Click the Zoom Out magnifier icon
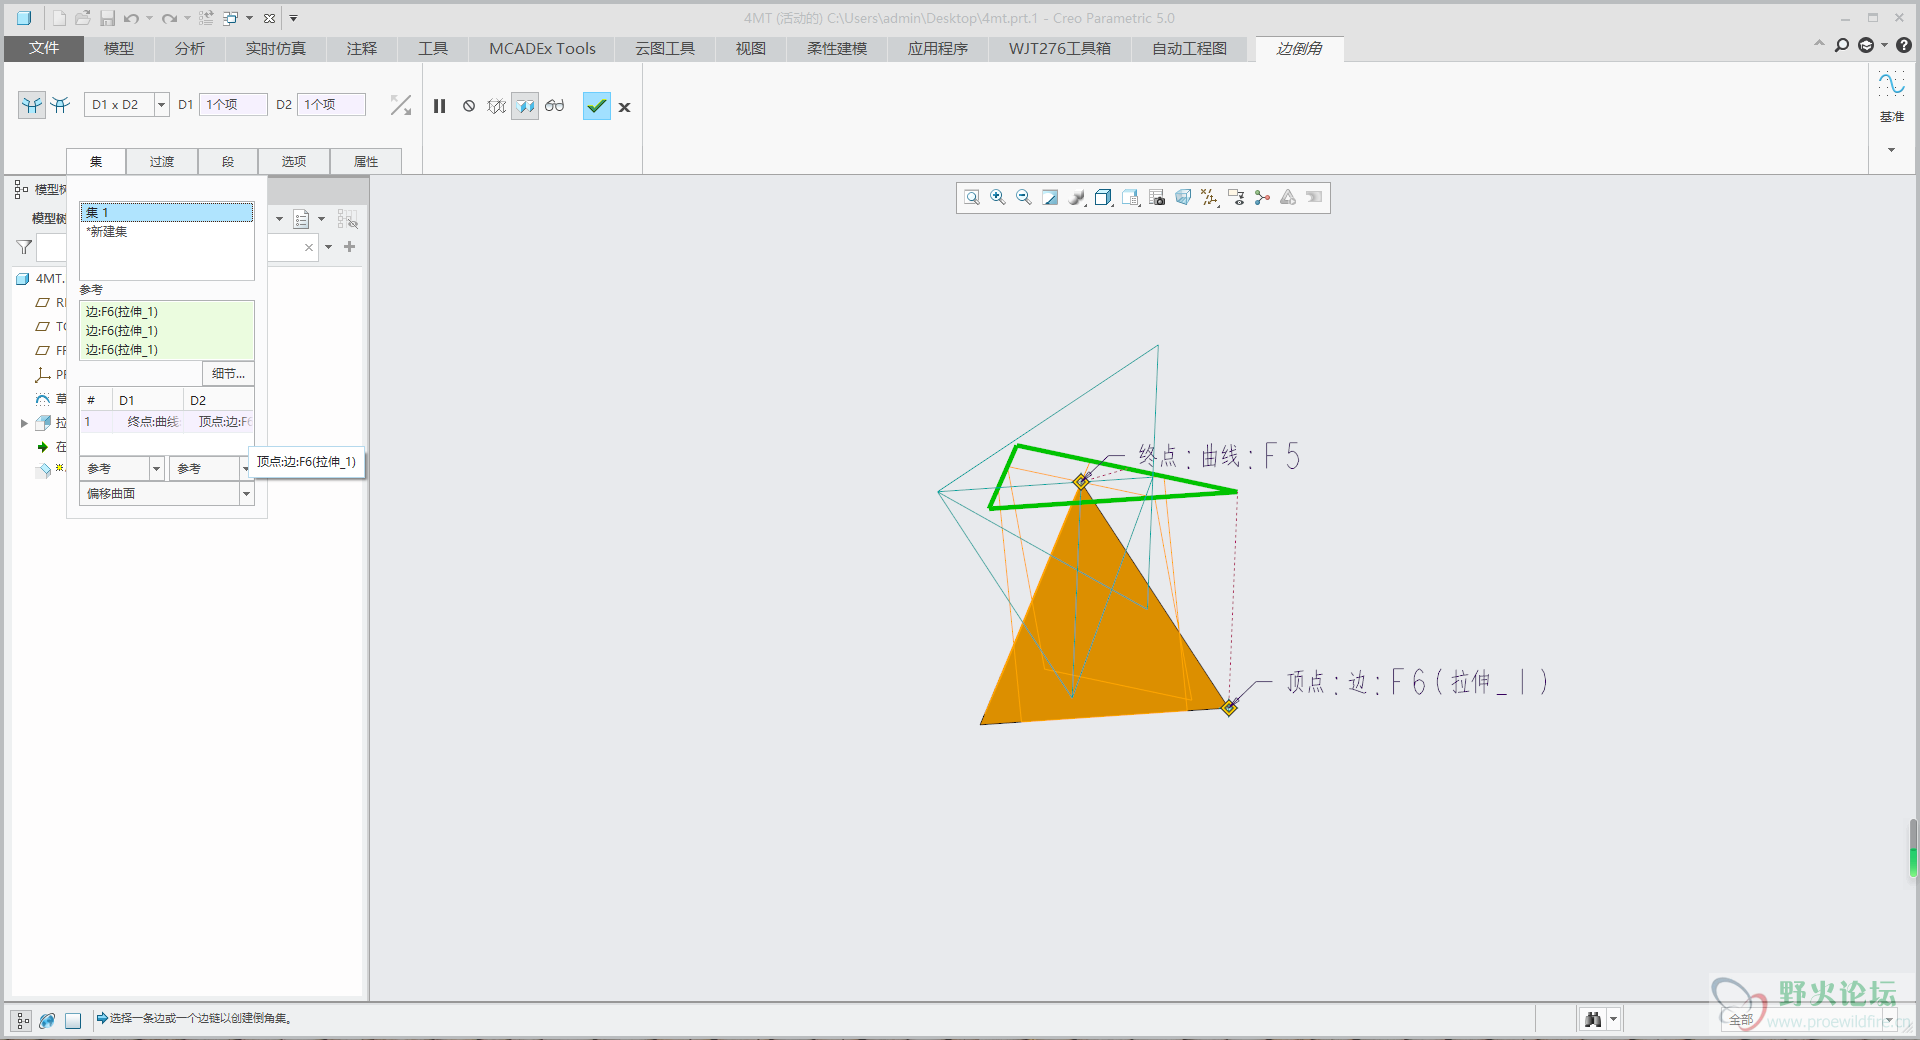The image size is (1920, 1040). [x=1024, y=198]
